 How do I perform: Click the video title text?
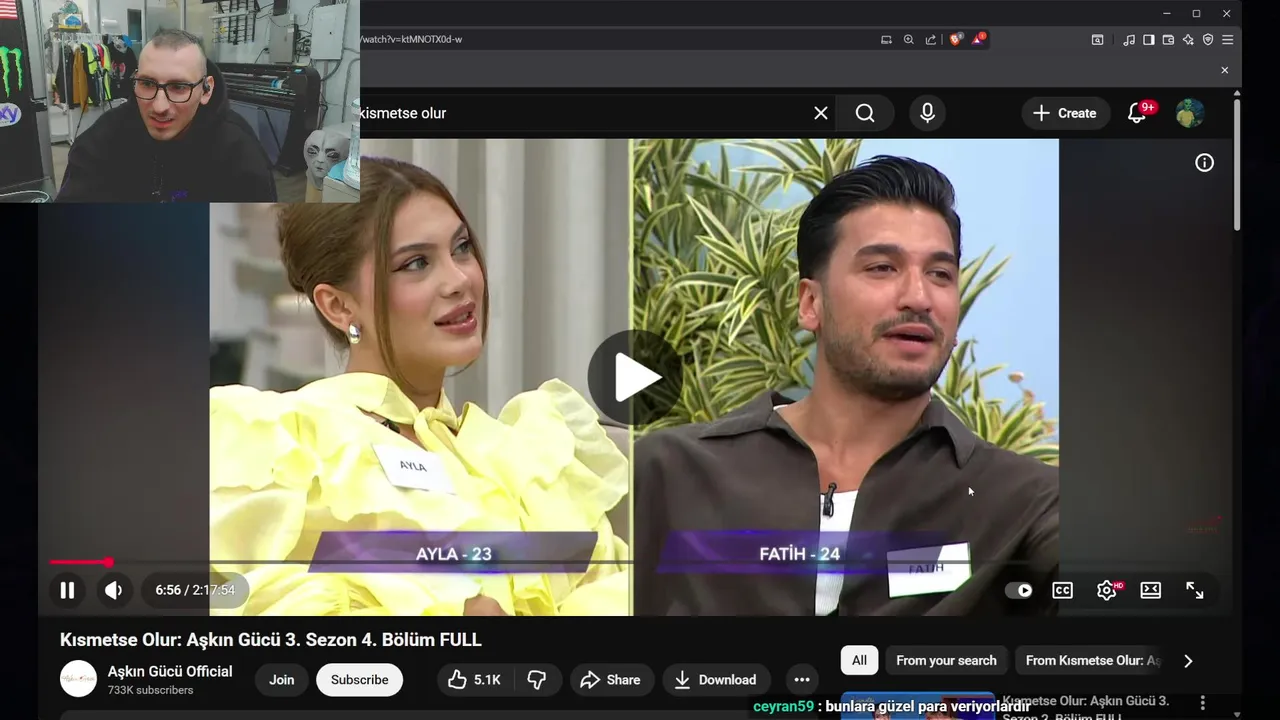[x=271, y=639]
